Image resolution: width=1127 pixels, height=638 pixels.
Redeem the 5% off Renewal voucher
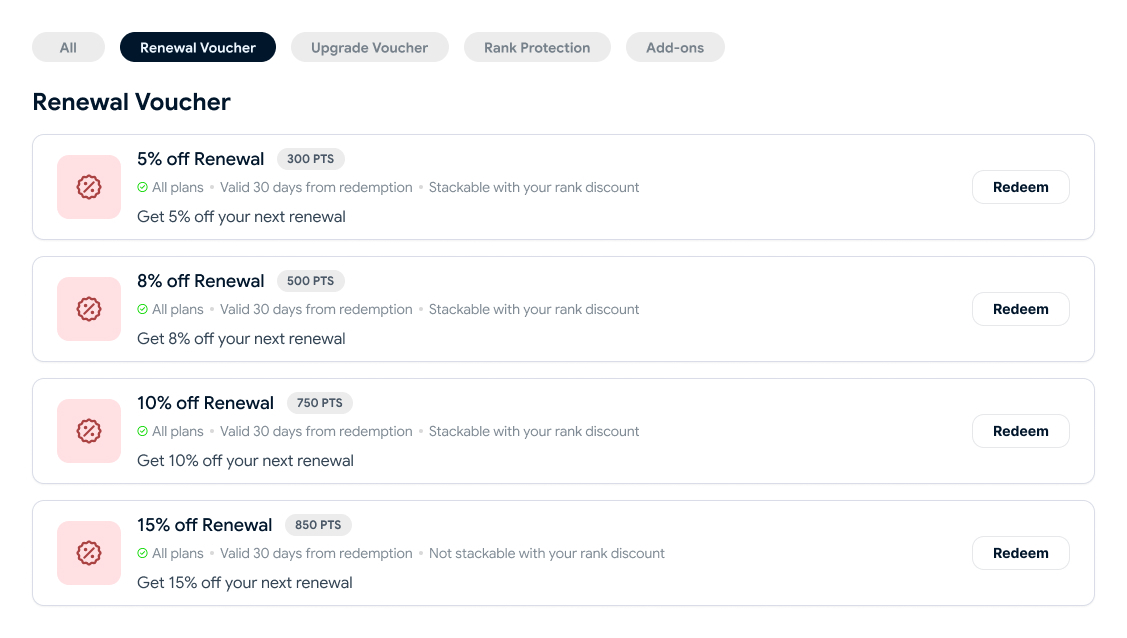coord(1021,187)
